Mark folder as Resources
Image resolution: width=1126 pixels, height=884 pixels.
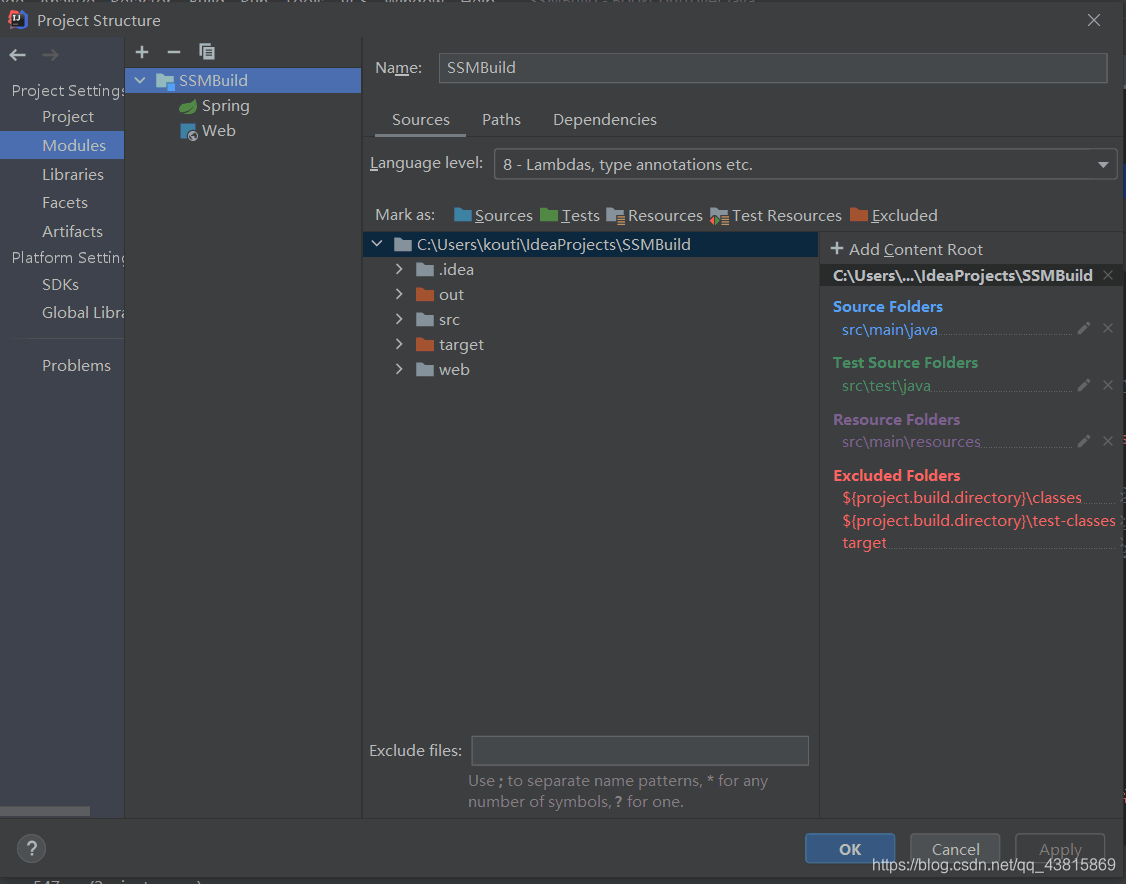(654, 215)
